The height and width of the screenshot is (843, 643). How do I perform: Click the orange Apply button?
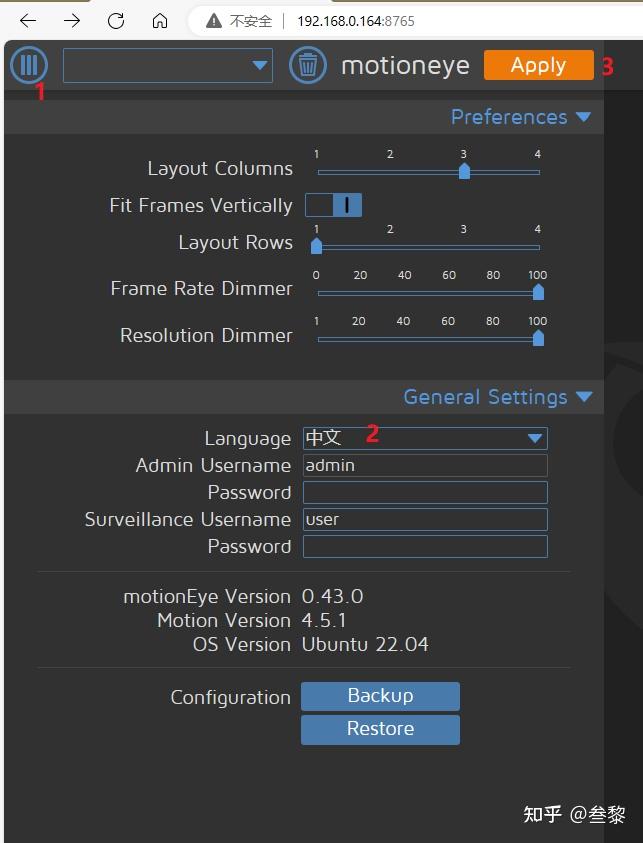(x=539, y=65)
